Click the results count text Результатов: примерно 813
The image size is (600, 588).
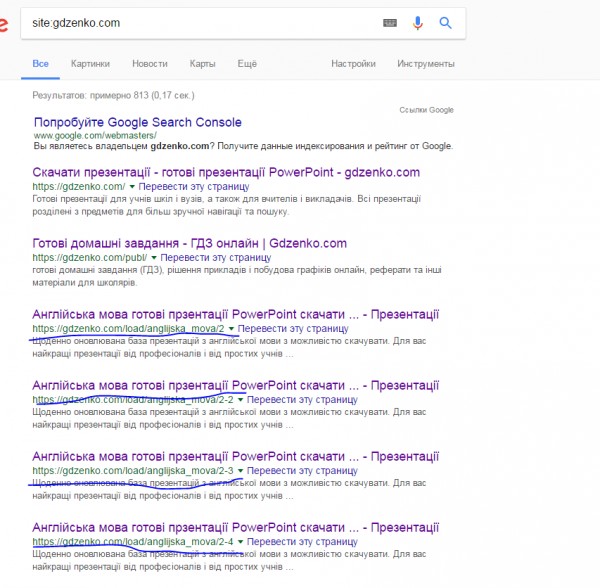113,95
